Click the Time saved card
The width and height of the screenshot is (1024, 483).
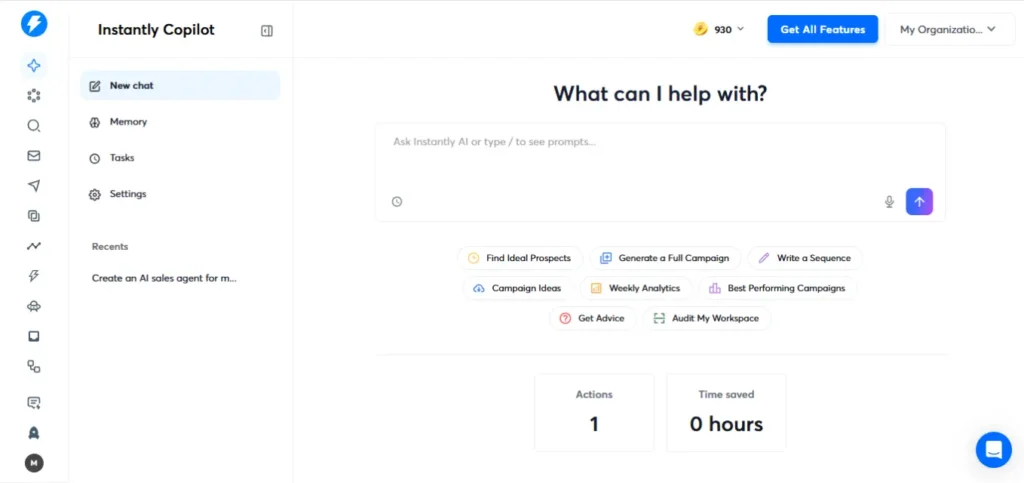726,413
